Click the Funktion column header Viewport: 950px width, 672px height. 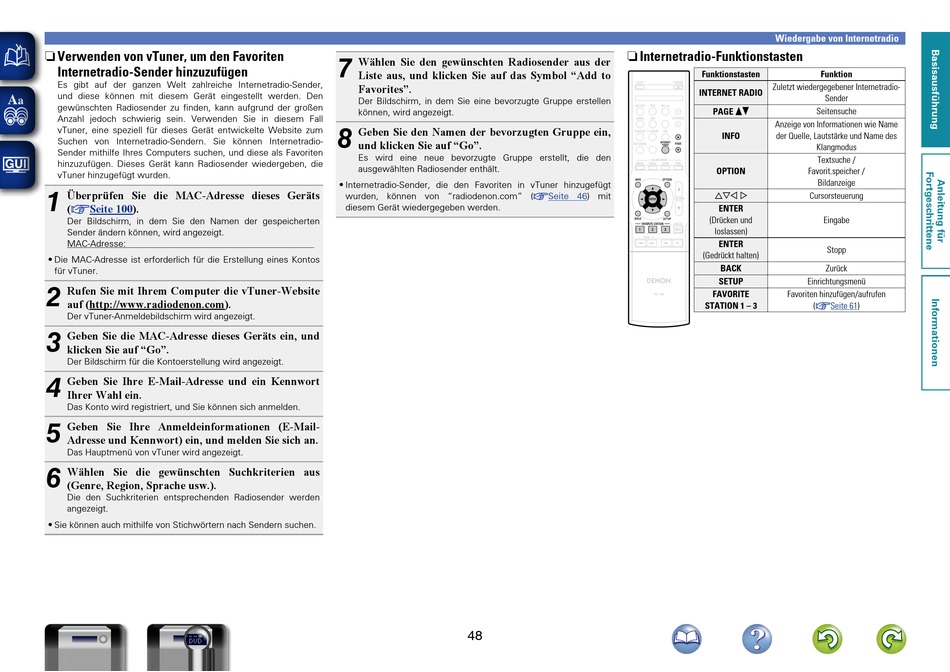pyautogui.click(x=836, y=74)
